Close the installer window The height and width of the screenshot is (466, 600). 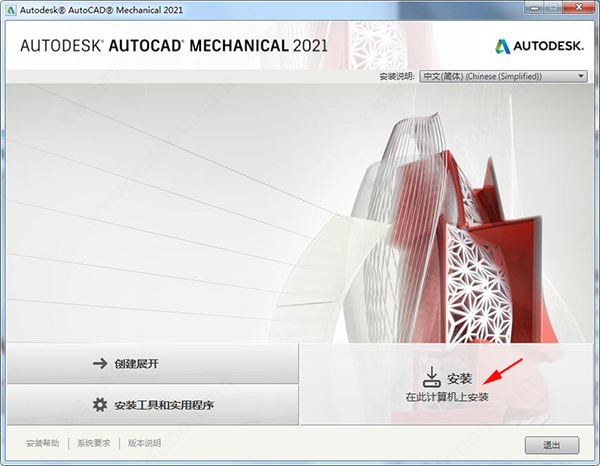579,8
